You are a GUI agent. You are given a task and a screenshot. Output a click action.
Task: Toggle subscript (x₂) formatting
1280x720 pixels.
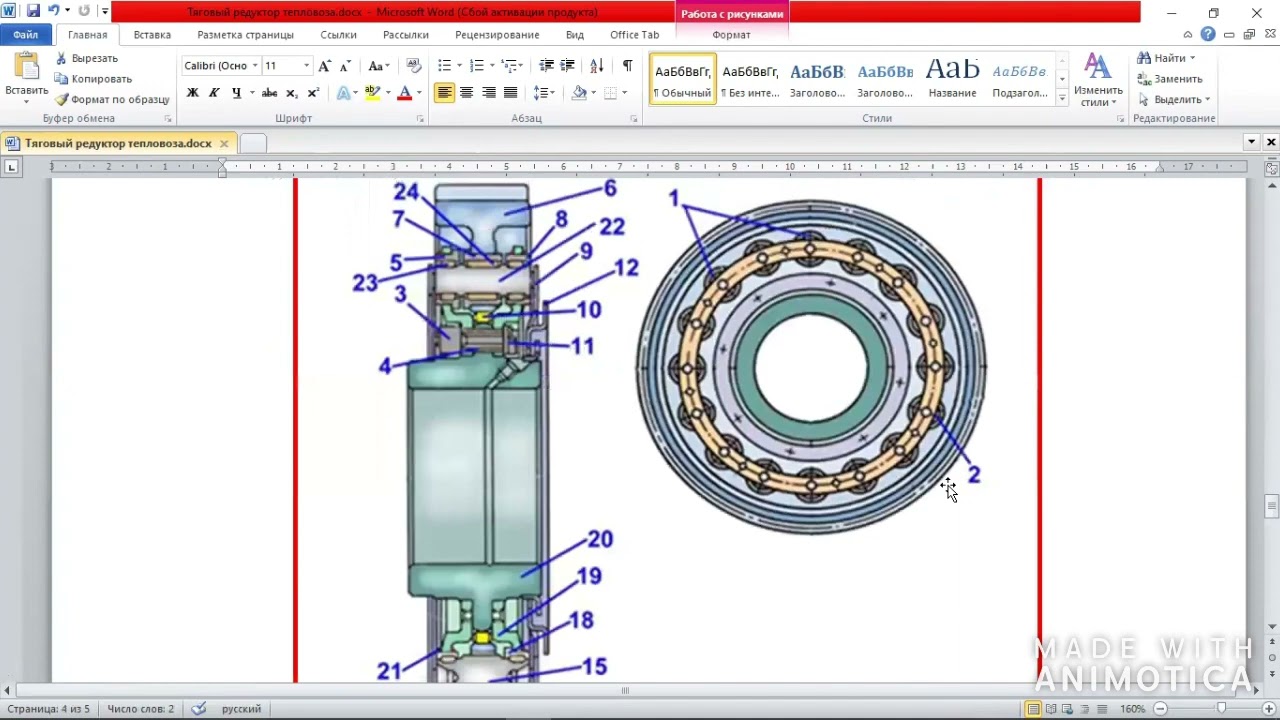[292, 93]
